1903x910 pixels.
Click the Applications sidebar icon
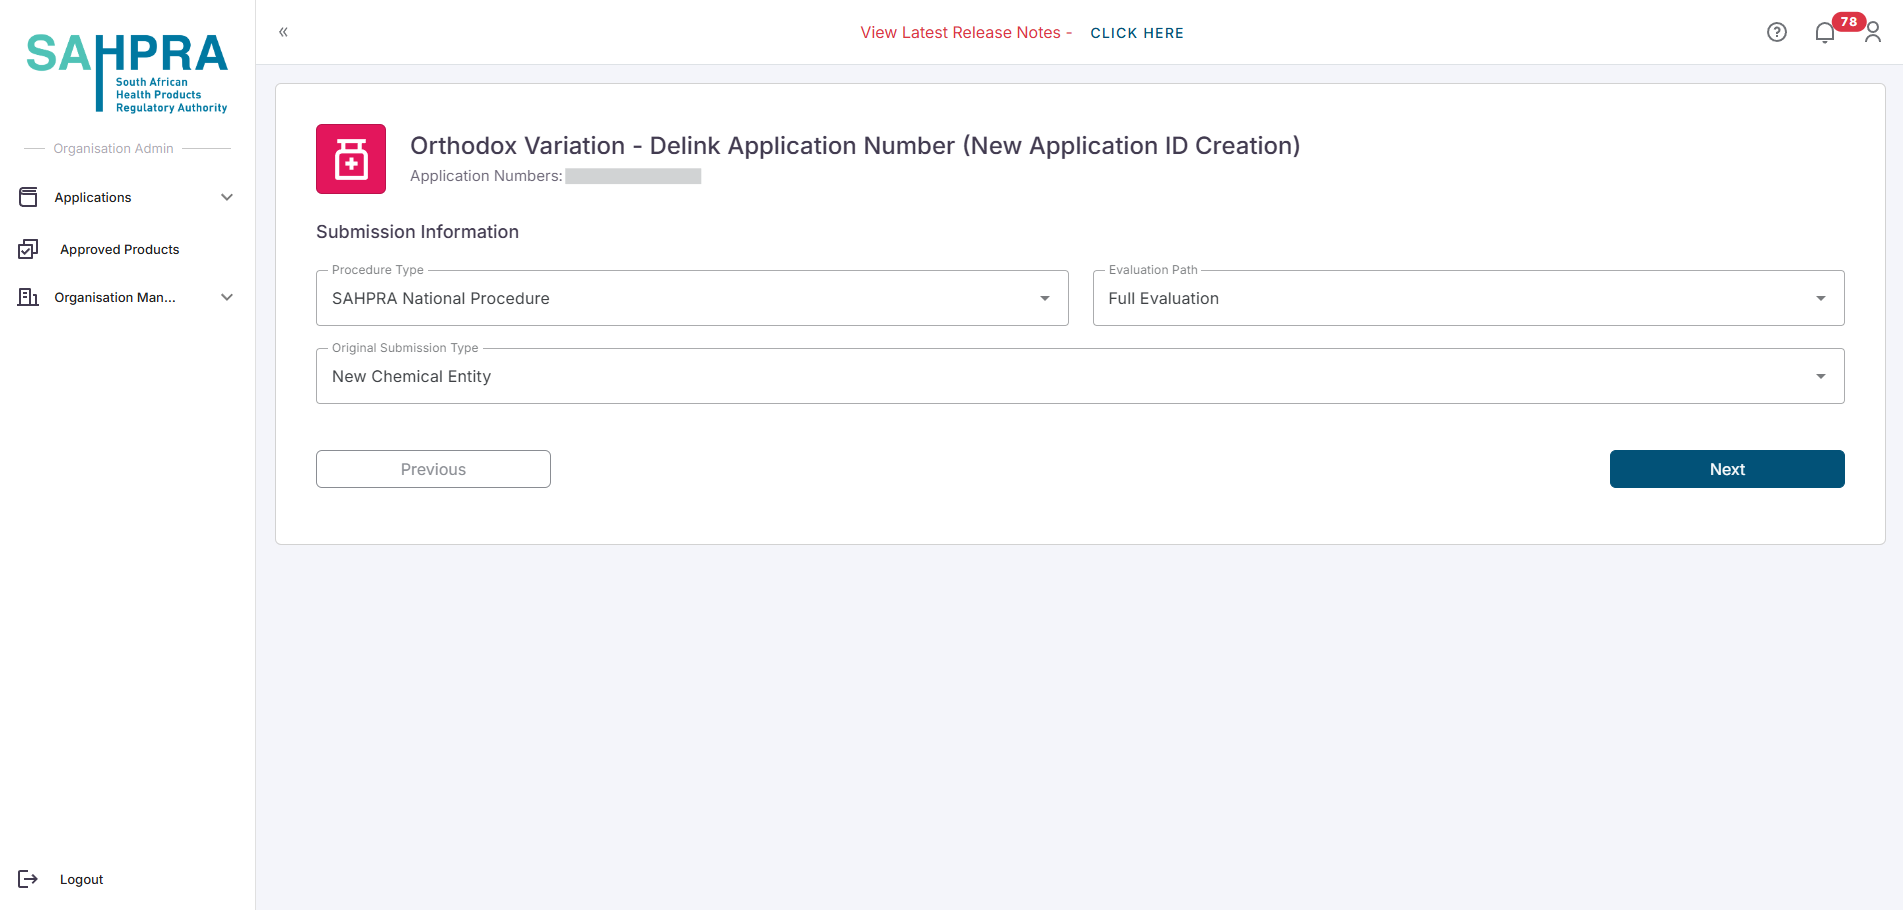tap(28, 197)
